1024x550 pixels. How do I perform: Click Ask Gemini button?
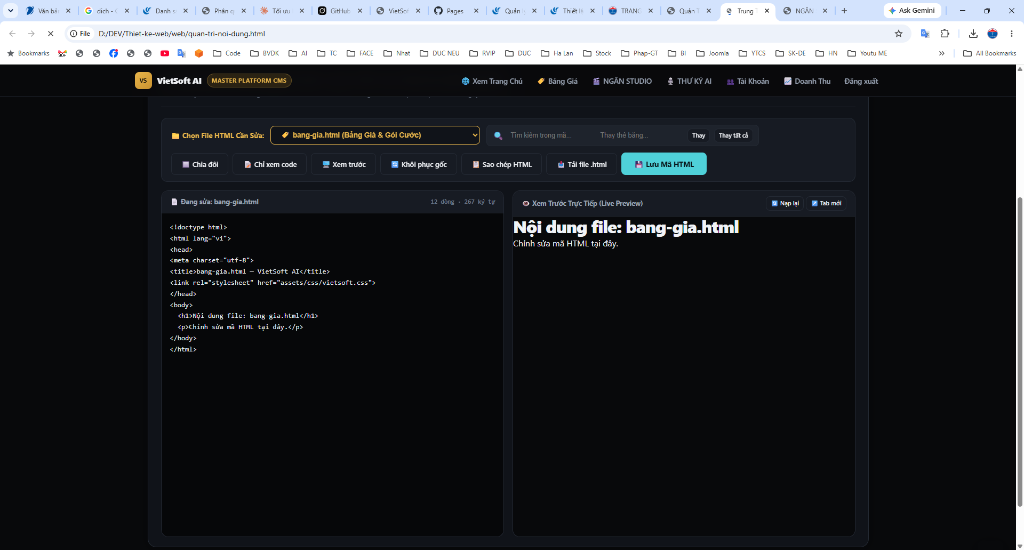(912, 10)
